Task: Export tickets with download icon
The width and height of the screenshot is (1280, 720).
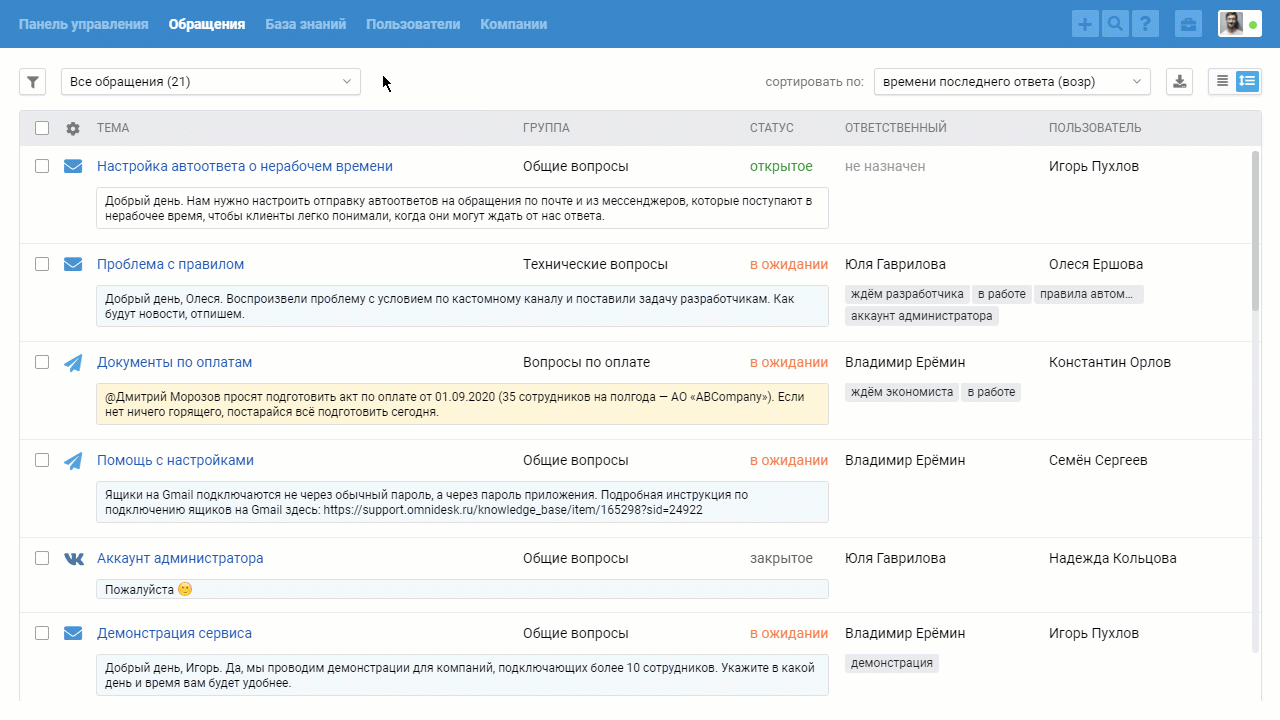Action: click(x=1180, y=82)
